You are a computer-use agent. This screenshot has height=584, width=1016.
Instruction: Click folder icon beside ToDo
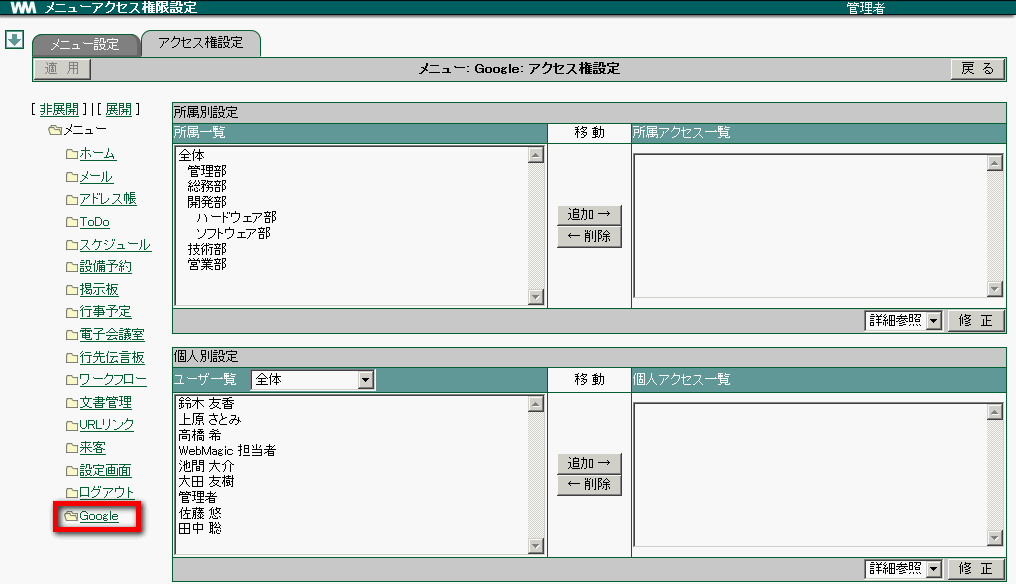point(72,222)
